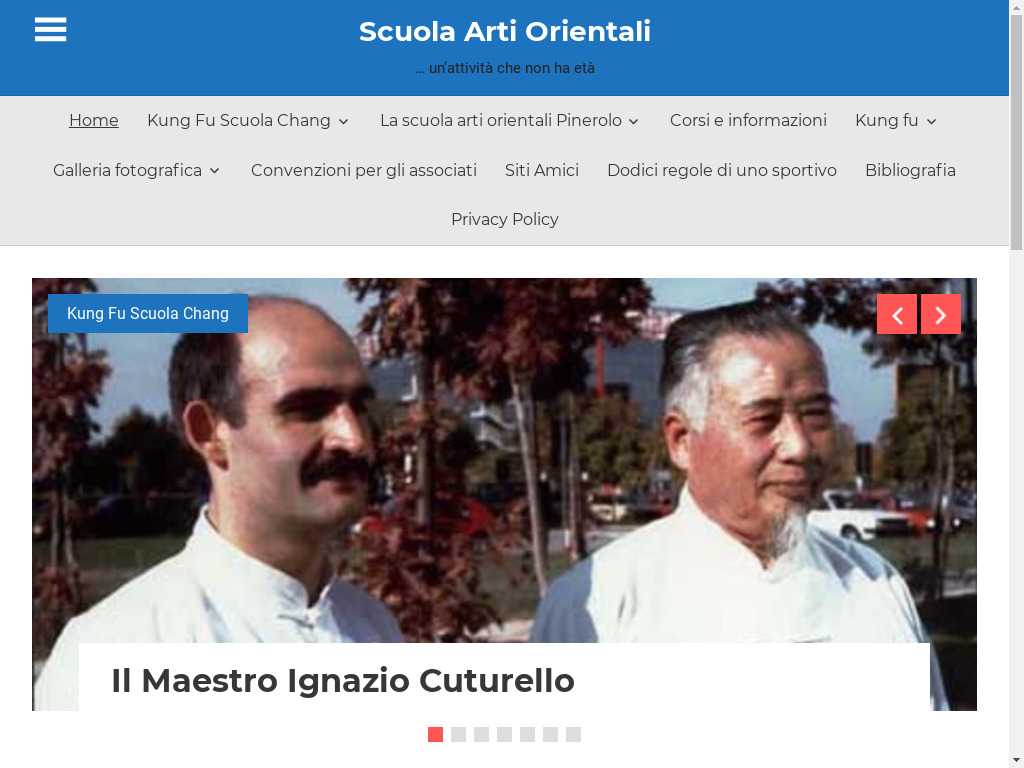Click the Kung Fu Scuola Chang category badge
This screenshot has height=768, width=1024.
pyautogui.click(x=148, y=313)
